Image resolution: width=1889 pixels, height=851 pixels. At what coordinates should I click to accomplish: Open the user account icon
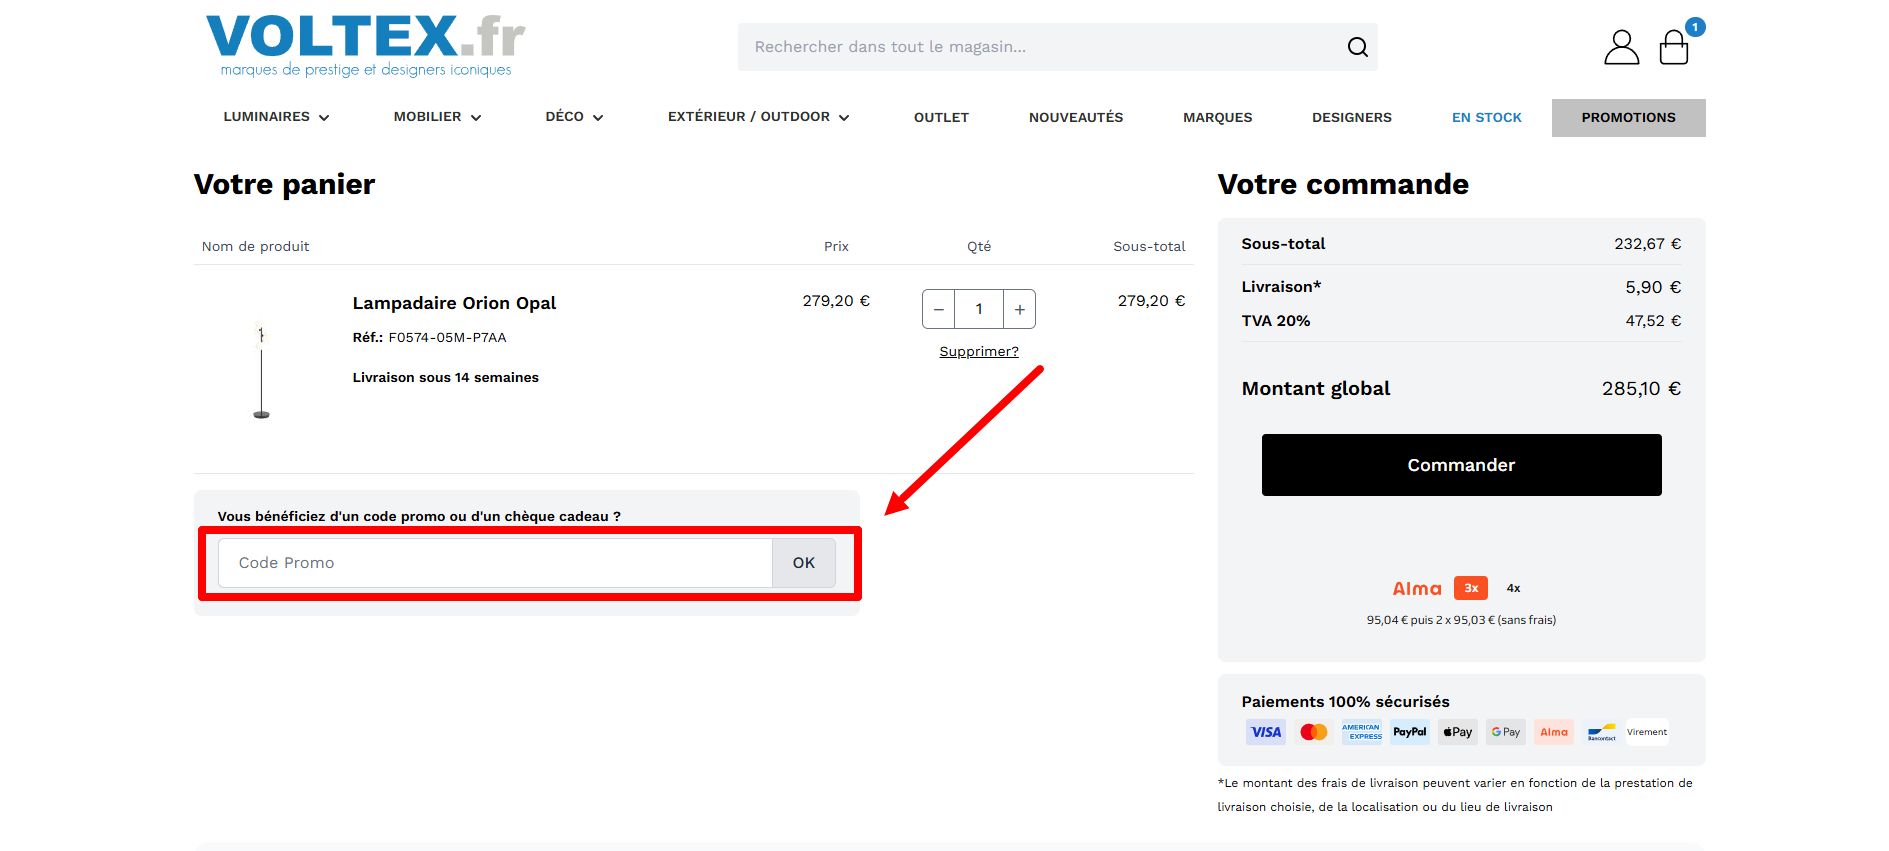click(1621, 47)
